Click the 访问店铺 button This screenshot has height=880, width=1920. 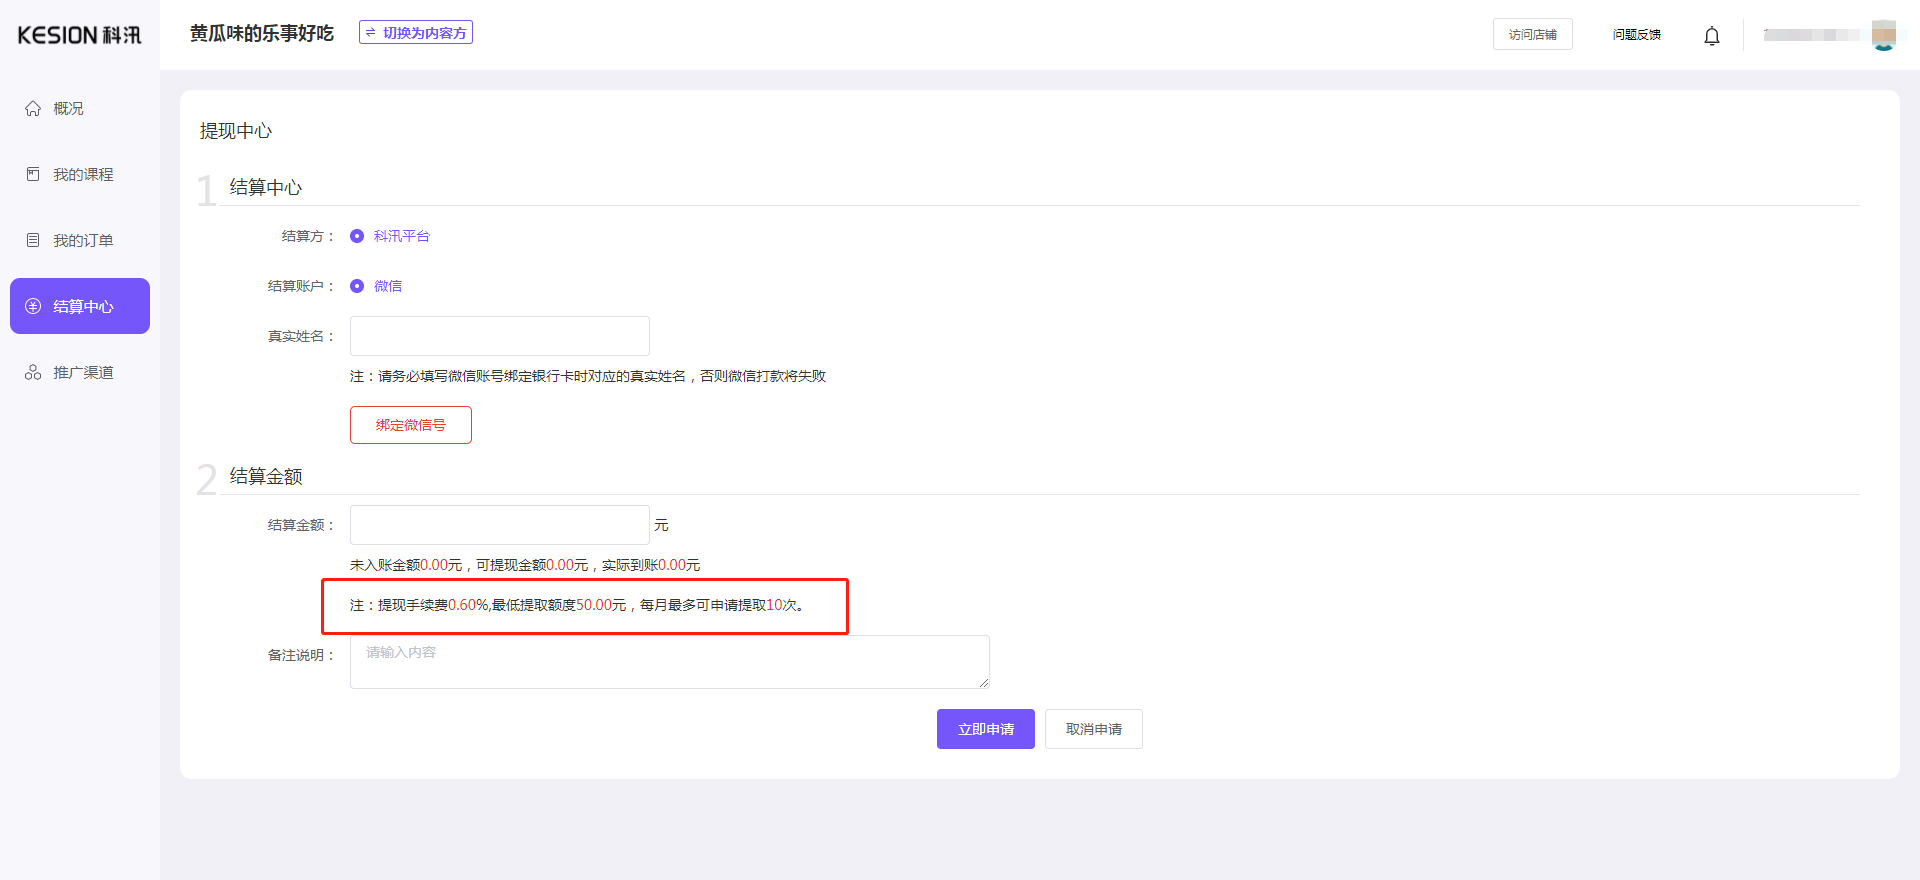point(1532,34)
